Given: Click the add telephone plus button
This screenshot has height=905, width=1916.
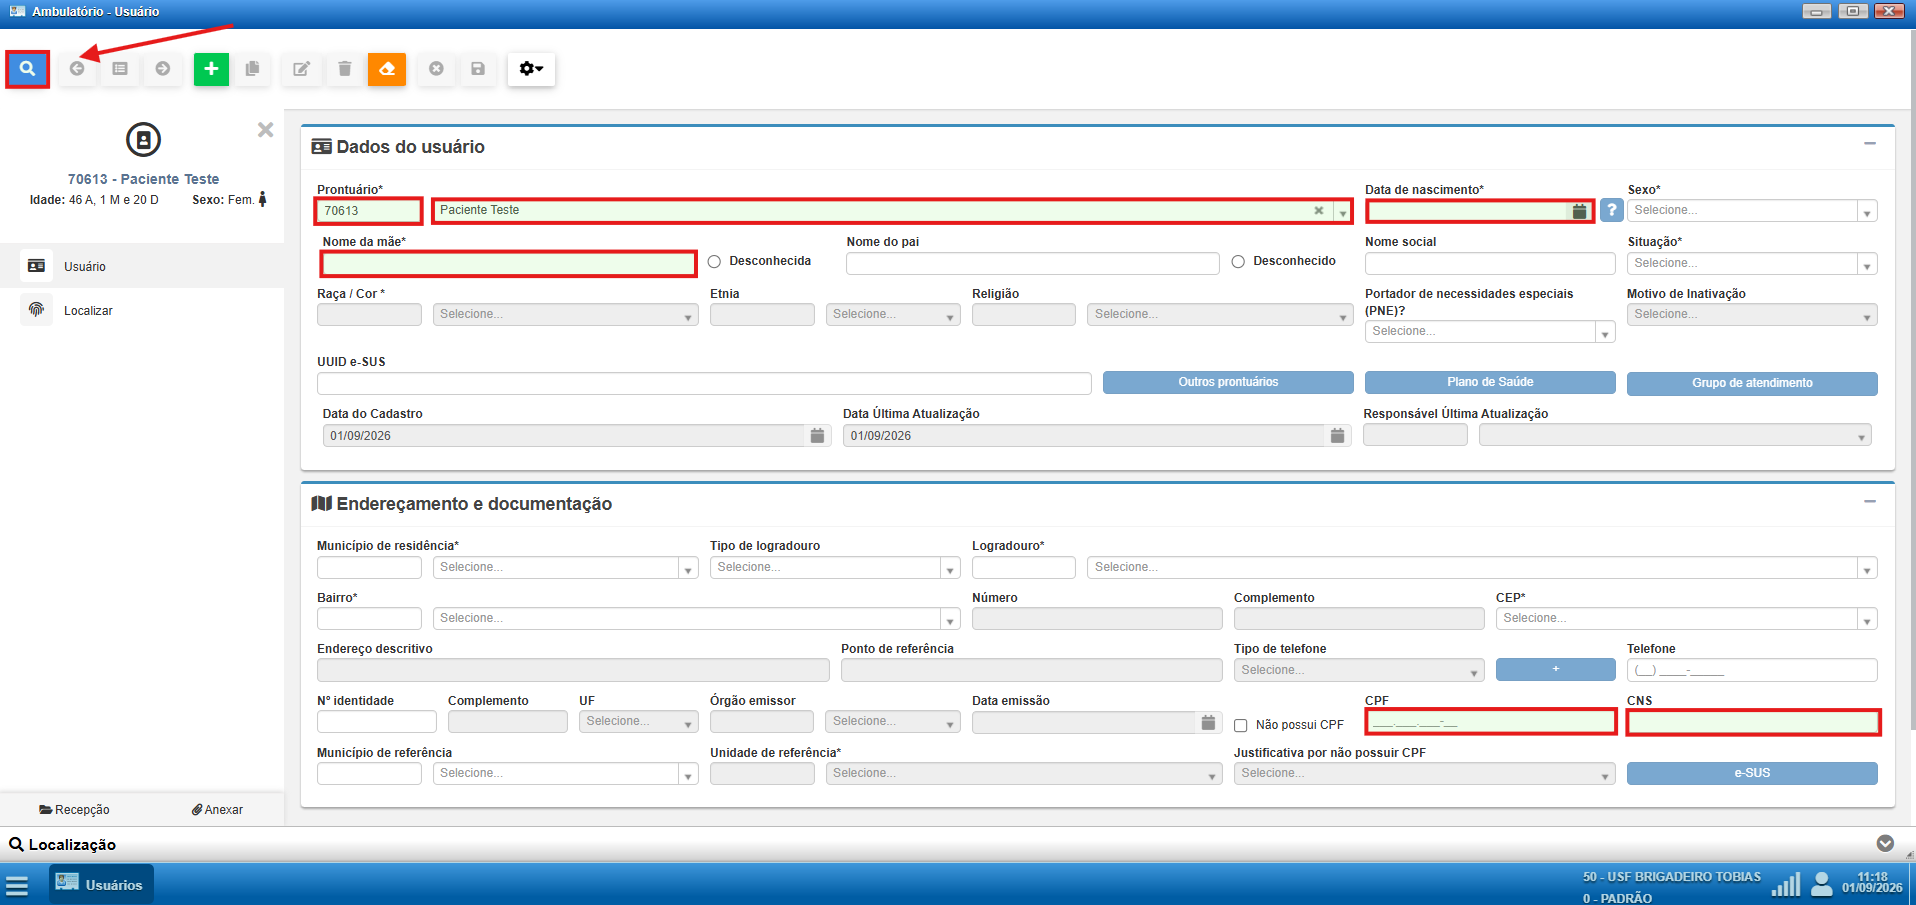Looking at the screenshot, I should 1556,670.
